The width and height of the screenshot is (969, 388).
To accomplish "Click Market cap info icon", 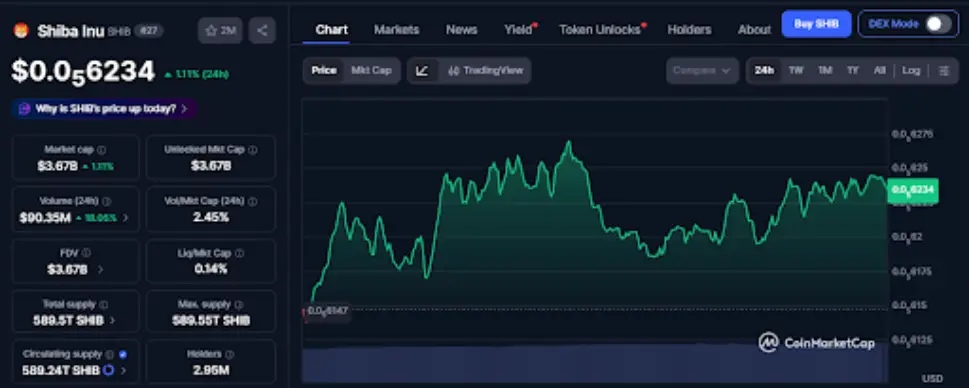I will coord(102,150).
